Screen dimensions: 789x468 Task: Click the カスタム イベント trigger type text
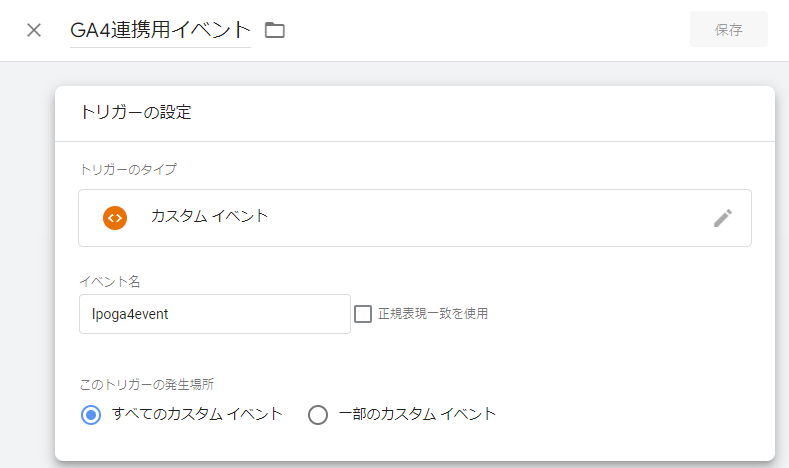pyautogui.click(x=209, y=216)
